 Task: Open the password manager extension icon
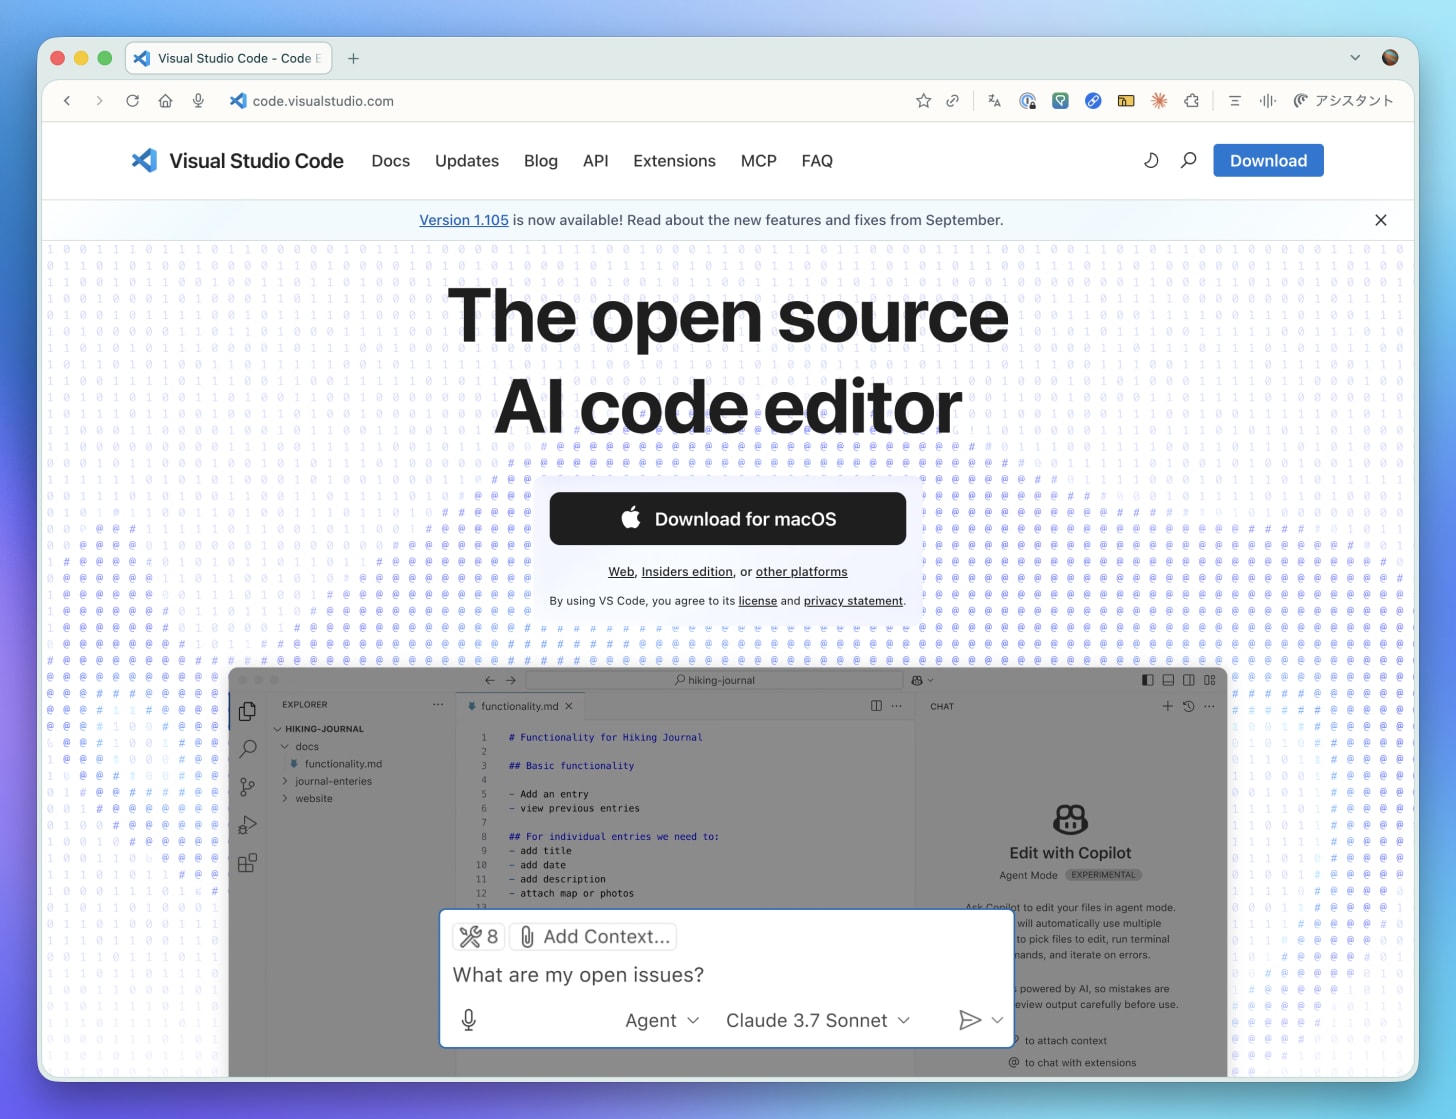[1027, 101]
